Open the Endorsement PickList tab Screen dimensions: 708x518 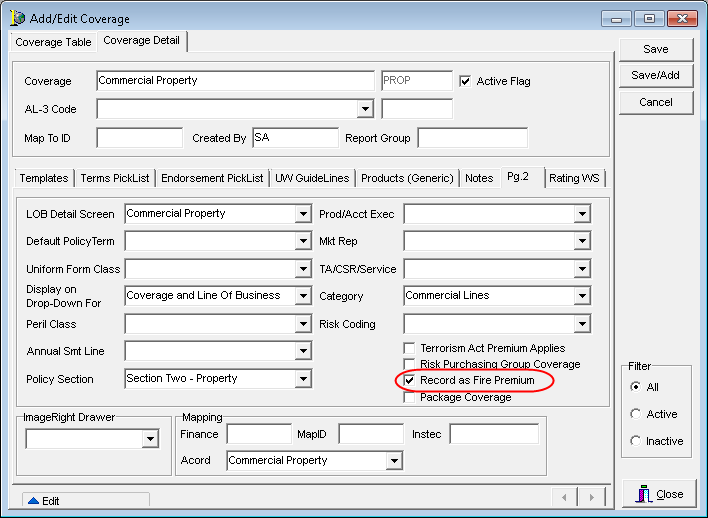[x=212, y=178]
